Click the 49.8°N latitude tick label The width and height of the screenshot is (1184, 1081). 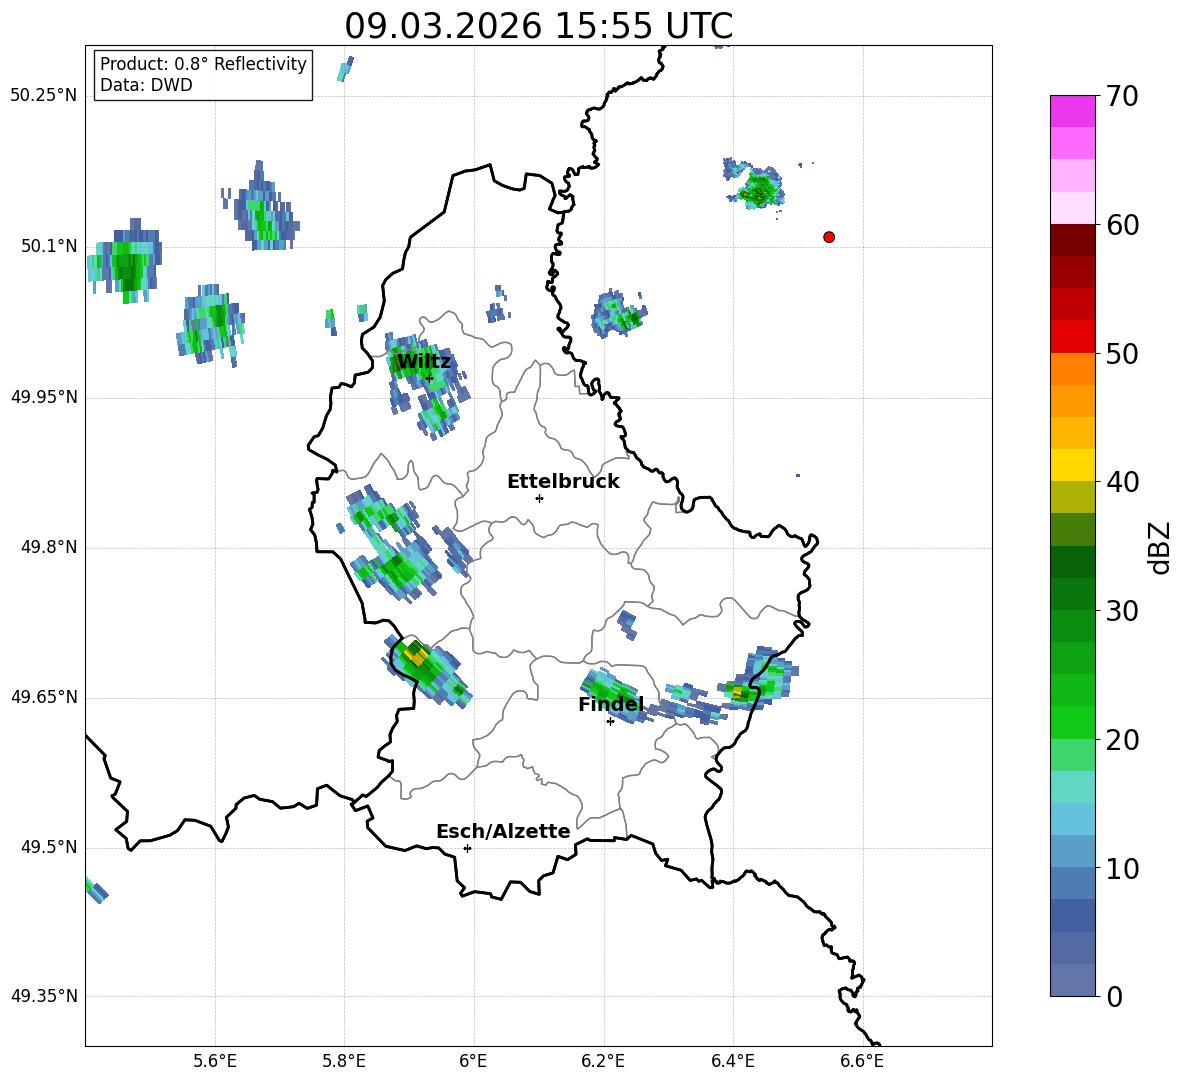click(x=49, y=547)
